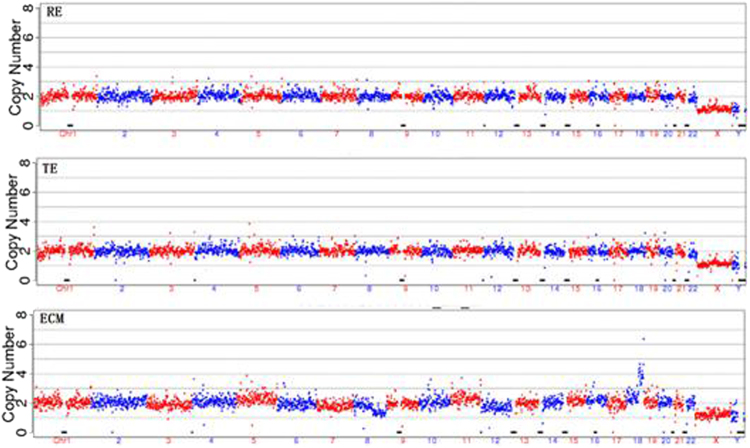This screenshot has width=750, height=448.
Task: Click chromosome X label under the RE plot
Action: (x=717, y=134)
